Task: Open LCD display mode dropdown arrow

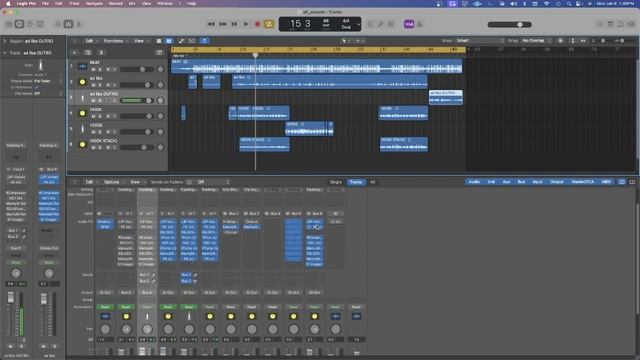Action: [358, 24]
